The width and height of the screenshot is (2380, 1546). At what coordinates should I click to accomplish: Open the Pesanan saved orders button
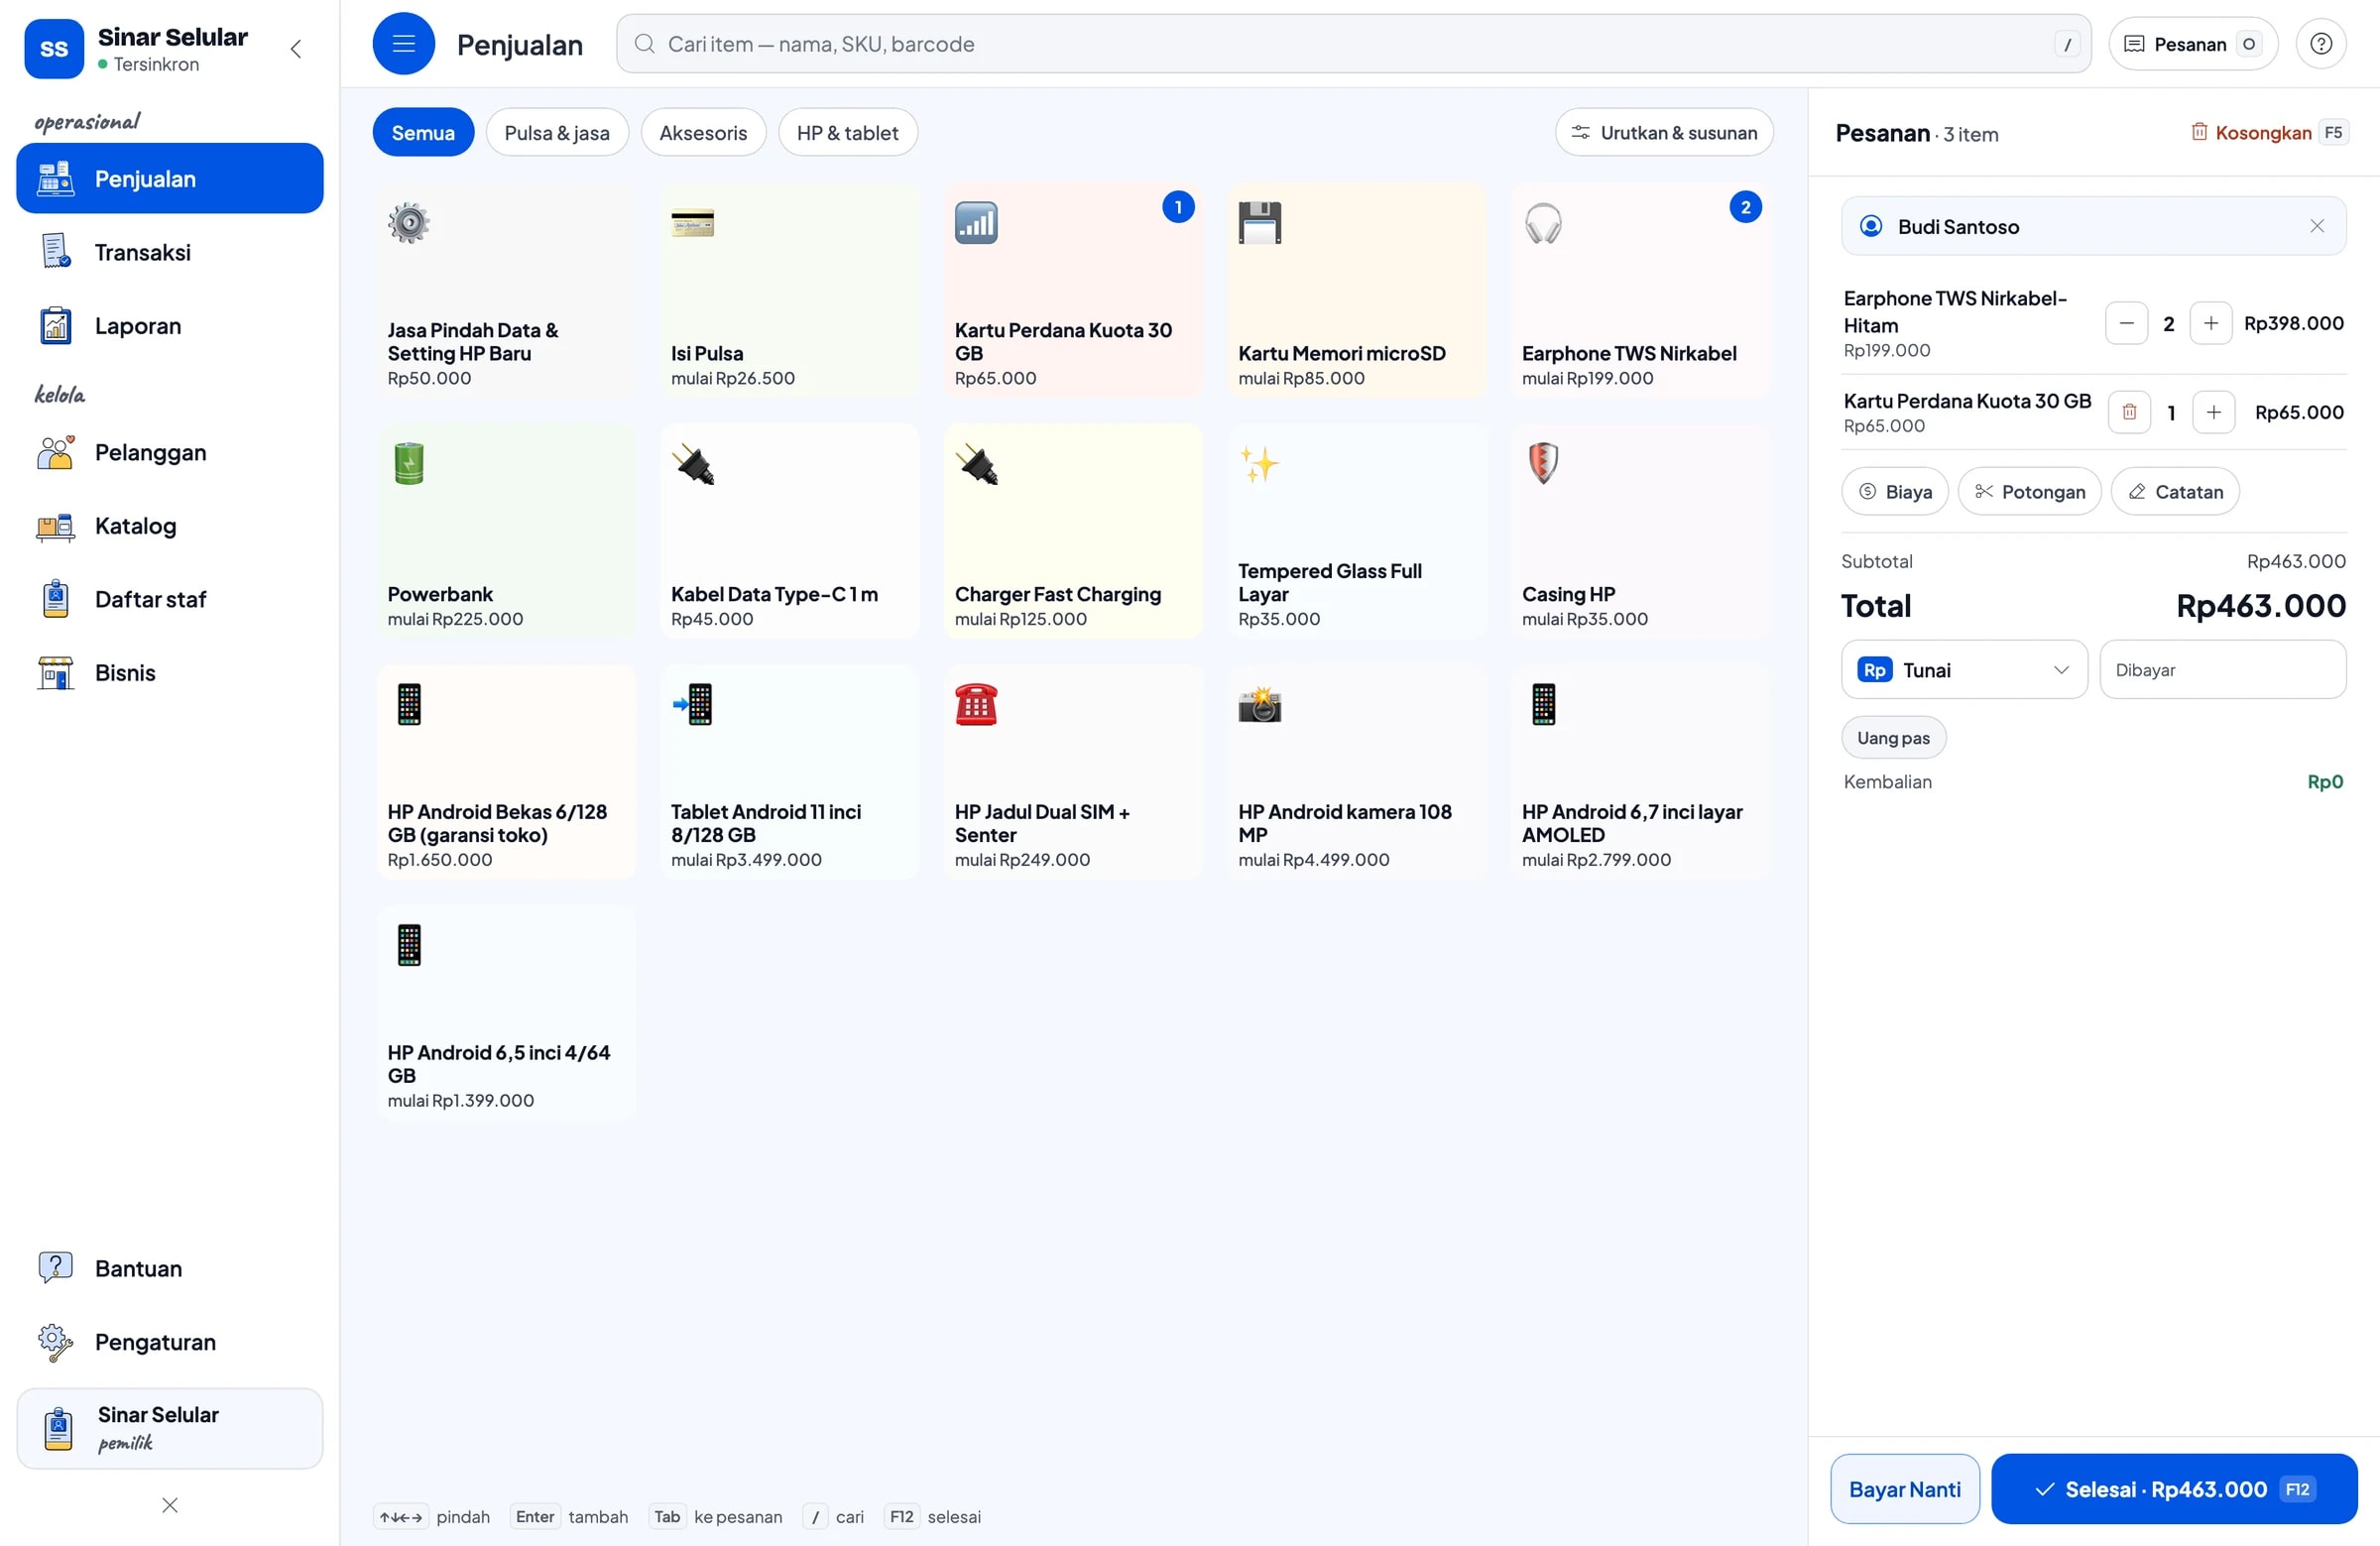pyautogui.click(x=2192, y=44)
